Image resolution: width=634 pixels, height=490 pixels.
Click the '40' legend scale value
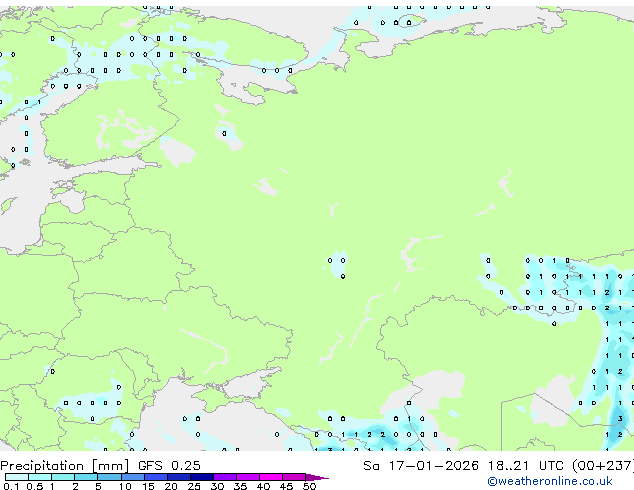coord(263,486)
